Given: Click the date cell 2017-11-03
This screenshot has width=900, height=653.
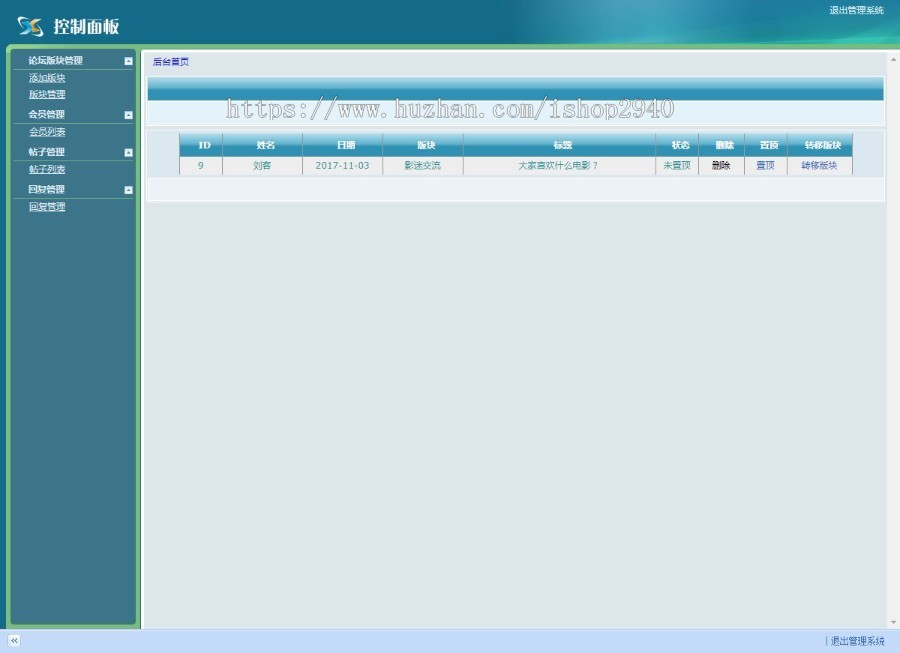Looking at the screenshot, I should coord(342,165).
